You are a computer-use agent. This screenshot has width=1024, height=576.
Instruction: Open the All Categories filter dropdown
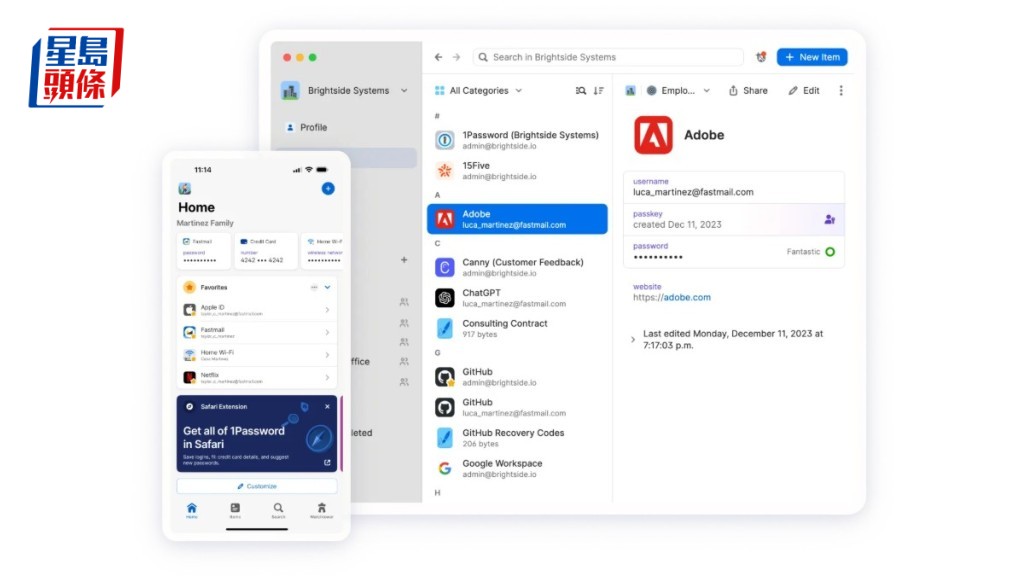[x=479, y=91]
